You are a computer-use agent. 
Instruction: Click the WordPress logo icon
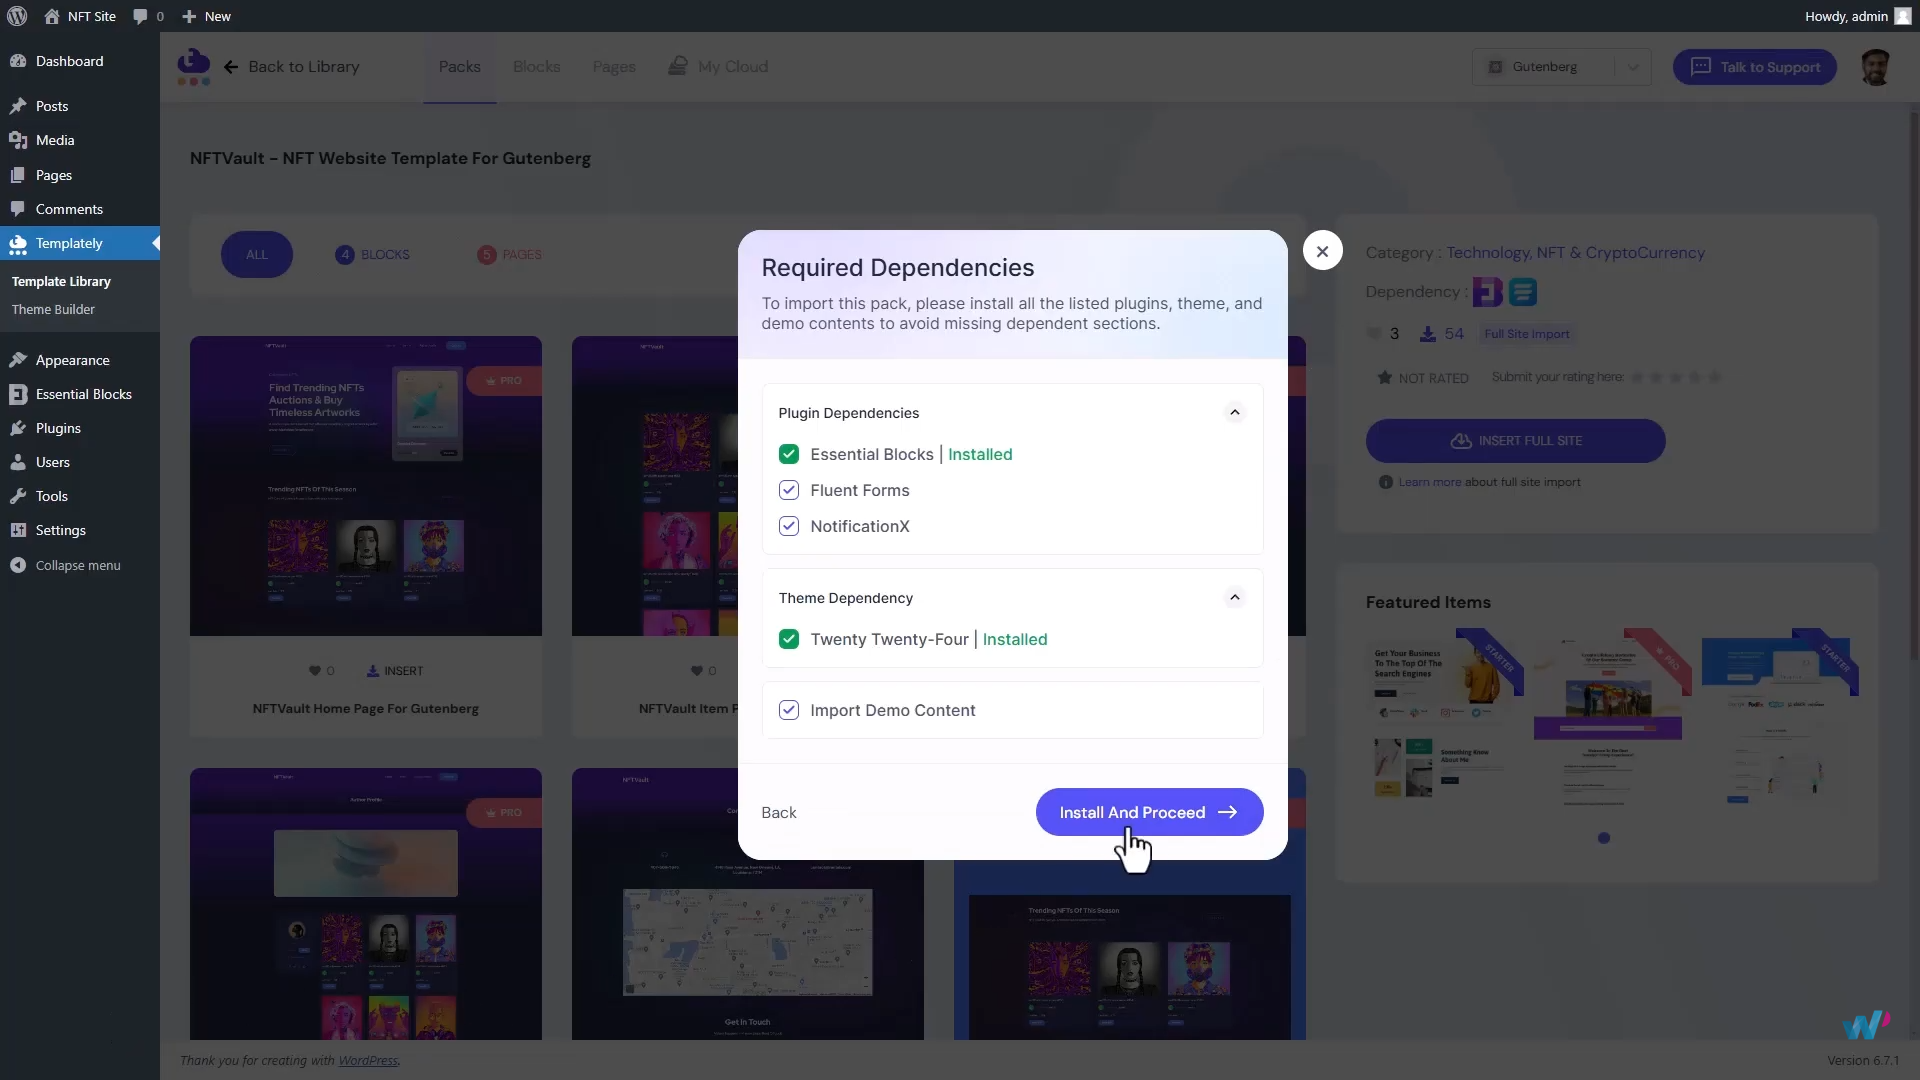17,16
